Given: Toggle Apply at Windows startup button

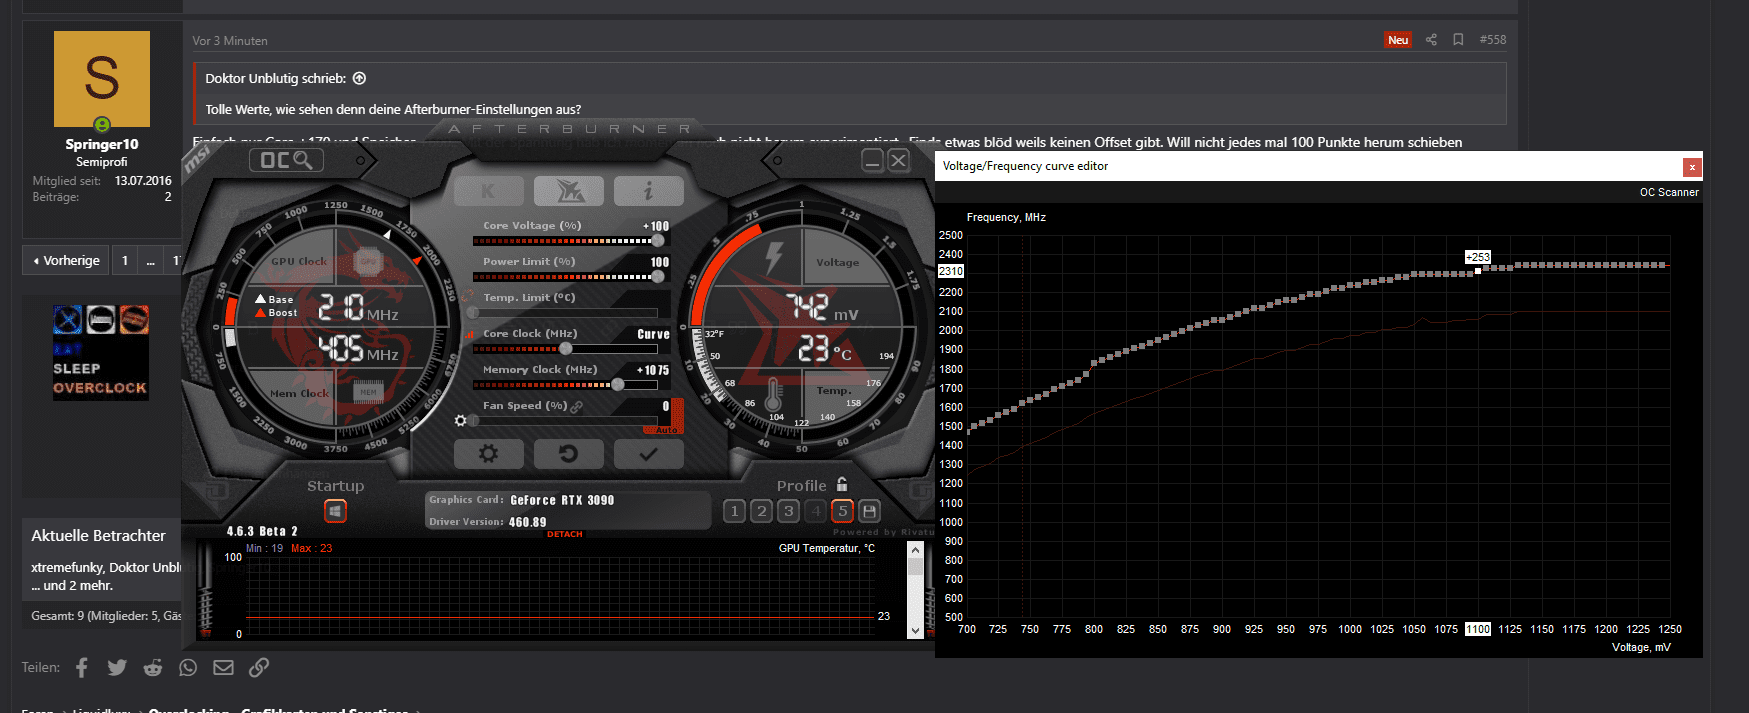Looking at the screenshot, I should (335, 511).
